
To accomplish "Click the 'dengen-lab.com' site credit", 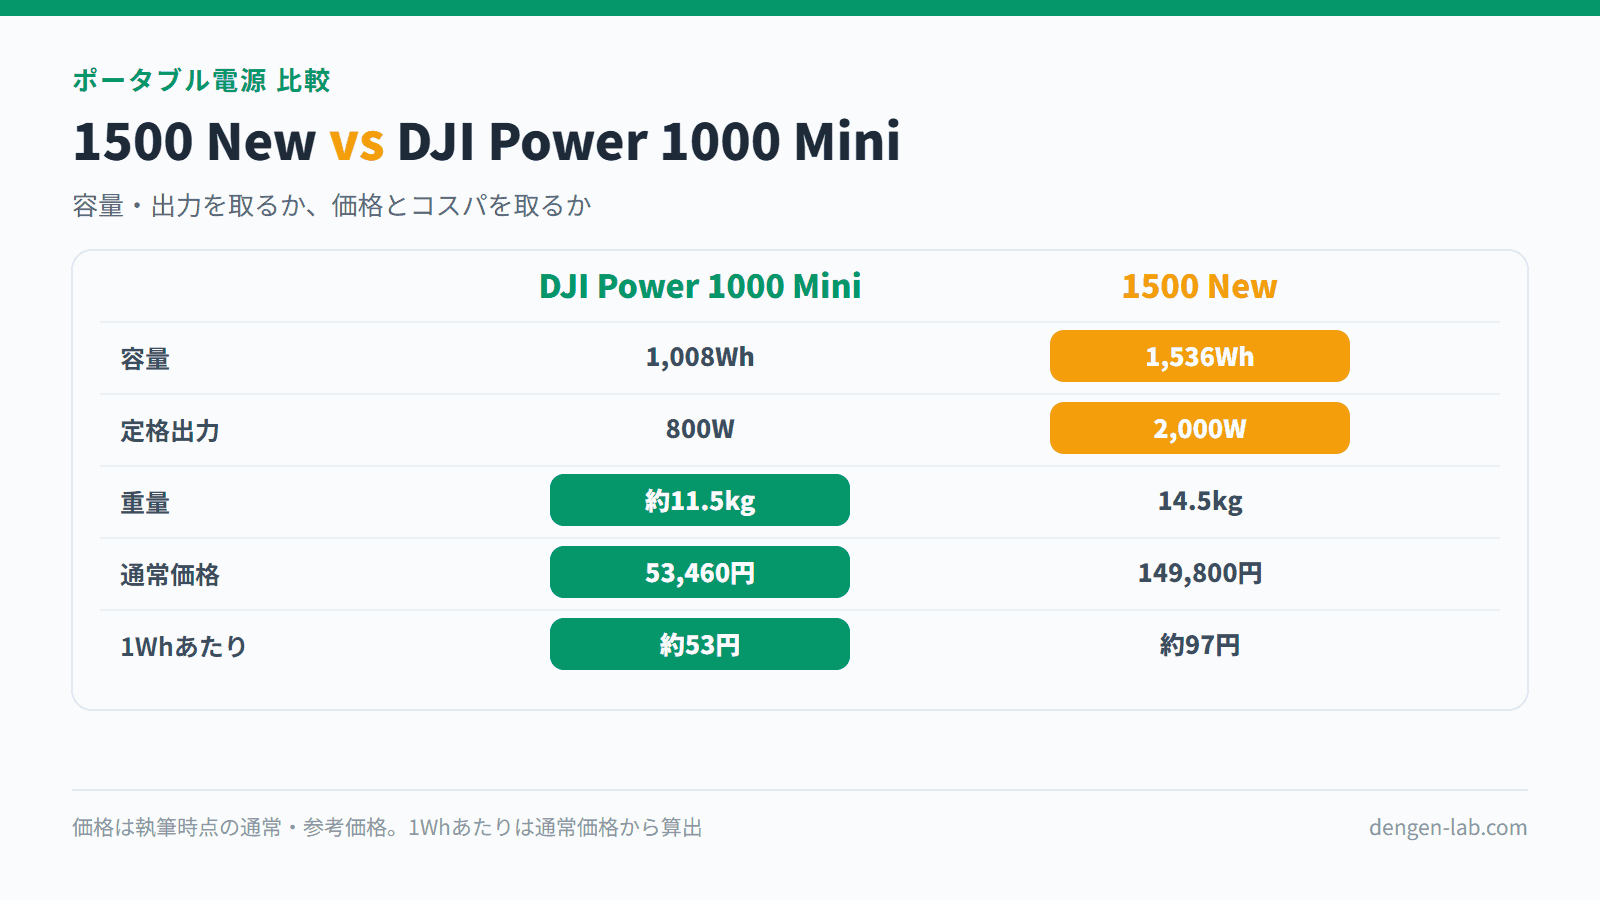I will (x=1448, y=828).
